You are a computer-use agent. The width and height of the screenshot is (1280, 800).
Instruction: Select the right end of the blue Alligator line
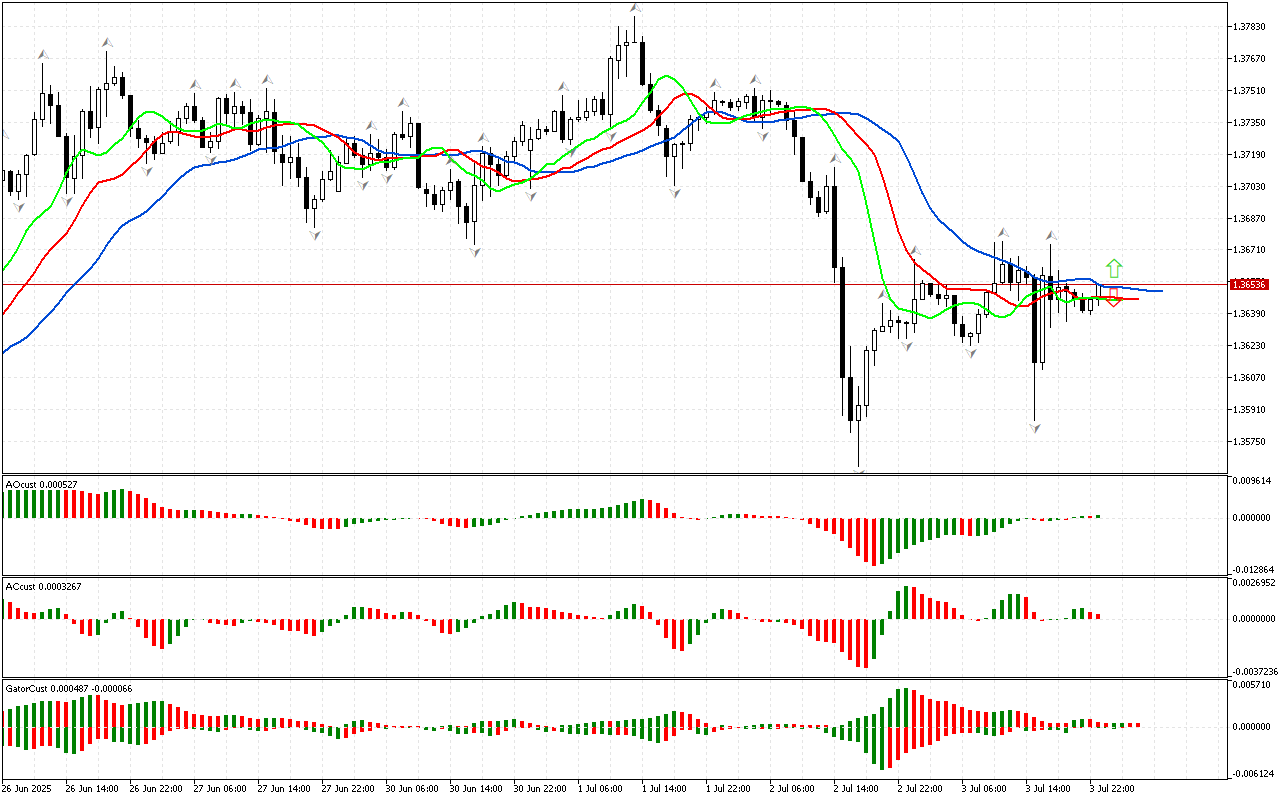coord(1160,291)
